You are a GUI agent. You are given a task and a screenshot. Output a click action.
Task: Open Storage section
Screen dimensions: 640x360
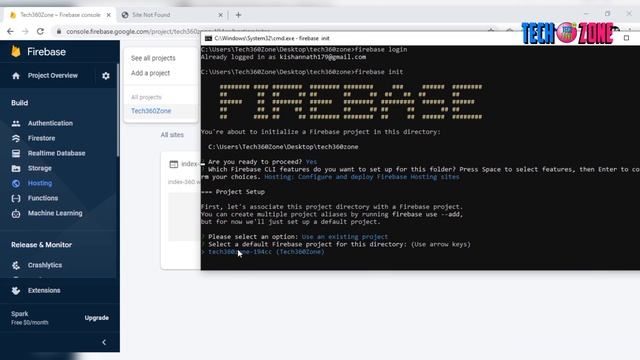40,169
